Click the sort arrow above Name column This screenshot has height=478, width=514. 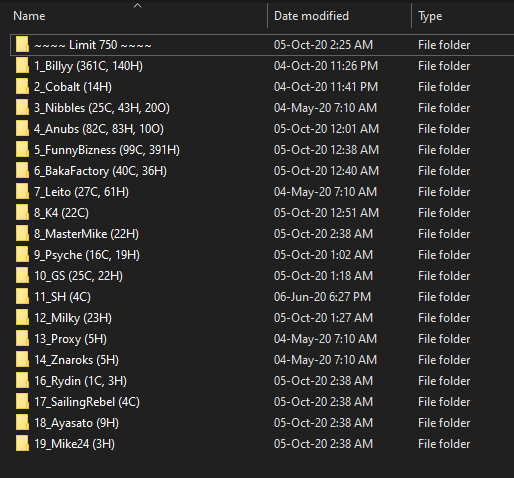point(137,5)
